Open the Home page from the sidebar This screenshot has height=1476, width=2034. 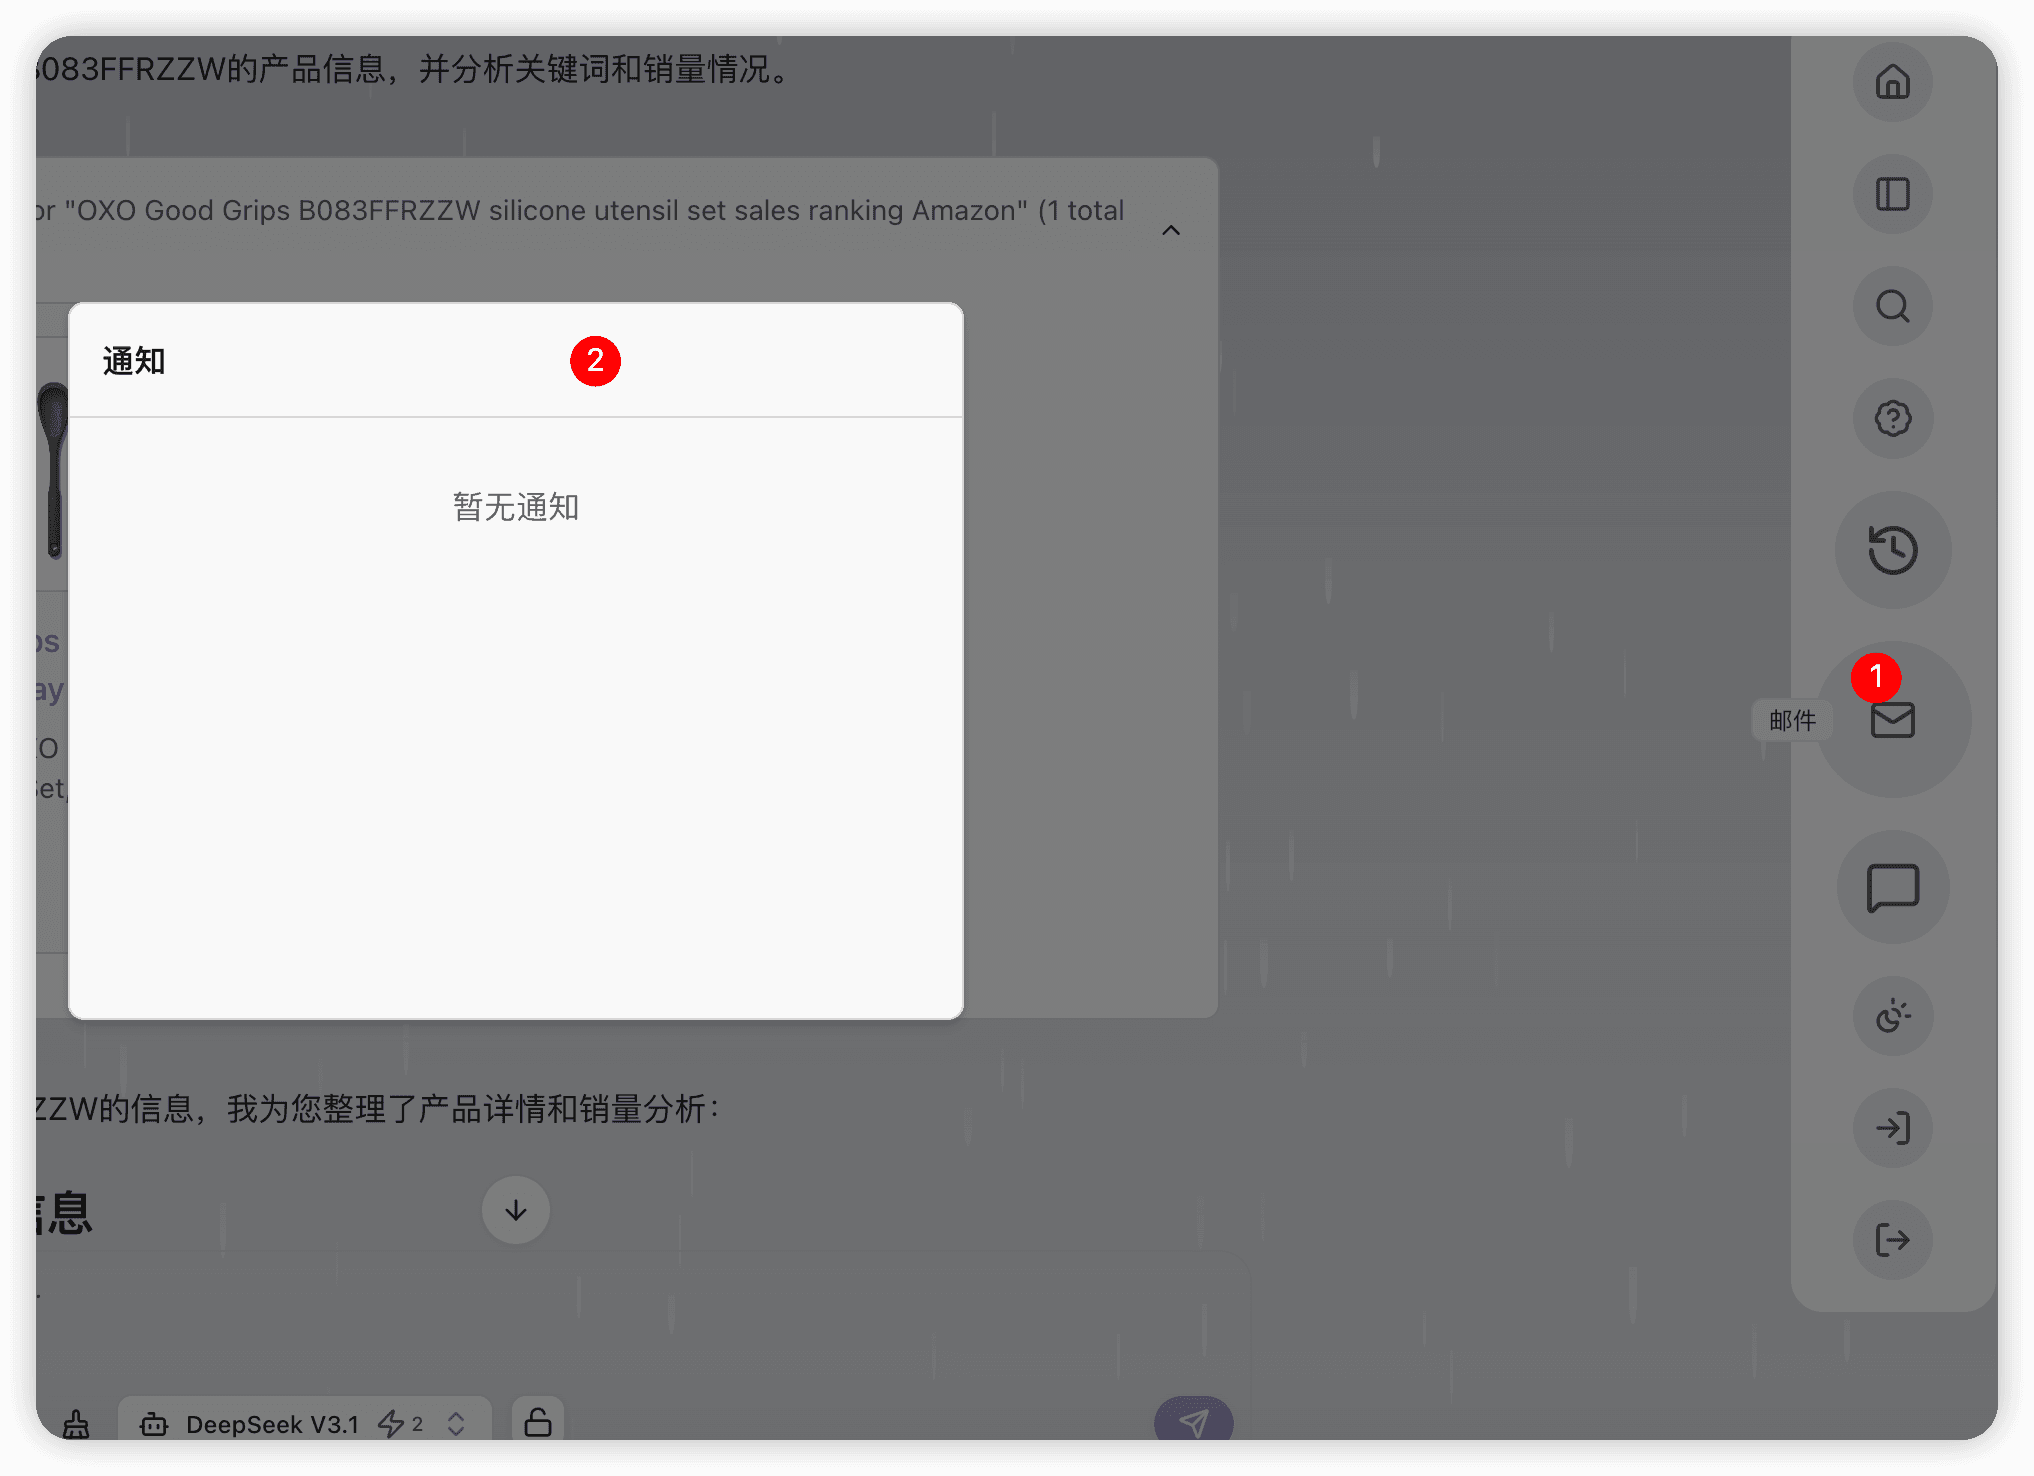coord(1892,84)
